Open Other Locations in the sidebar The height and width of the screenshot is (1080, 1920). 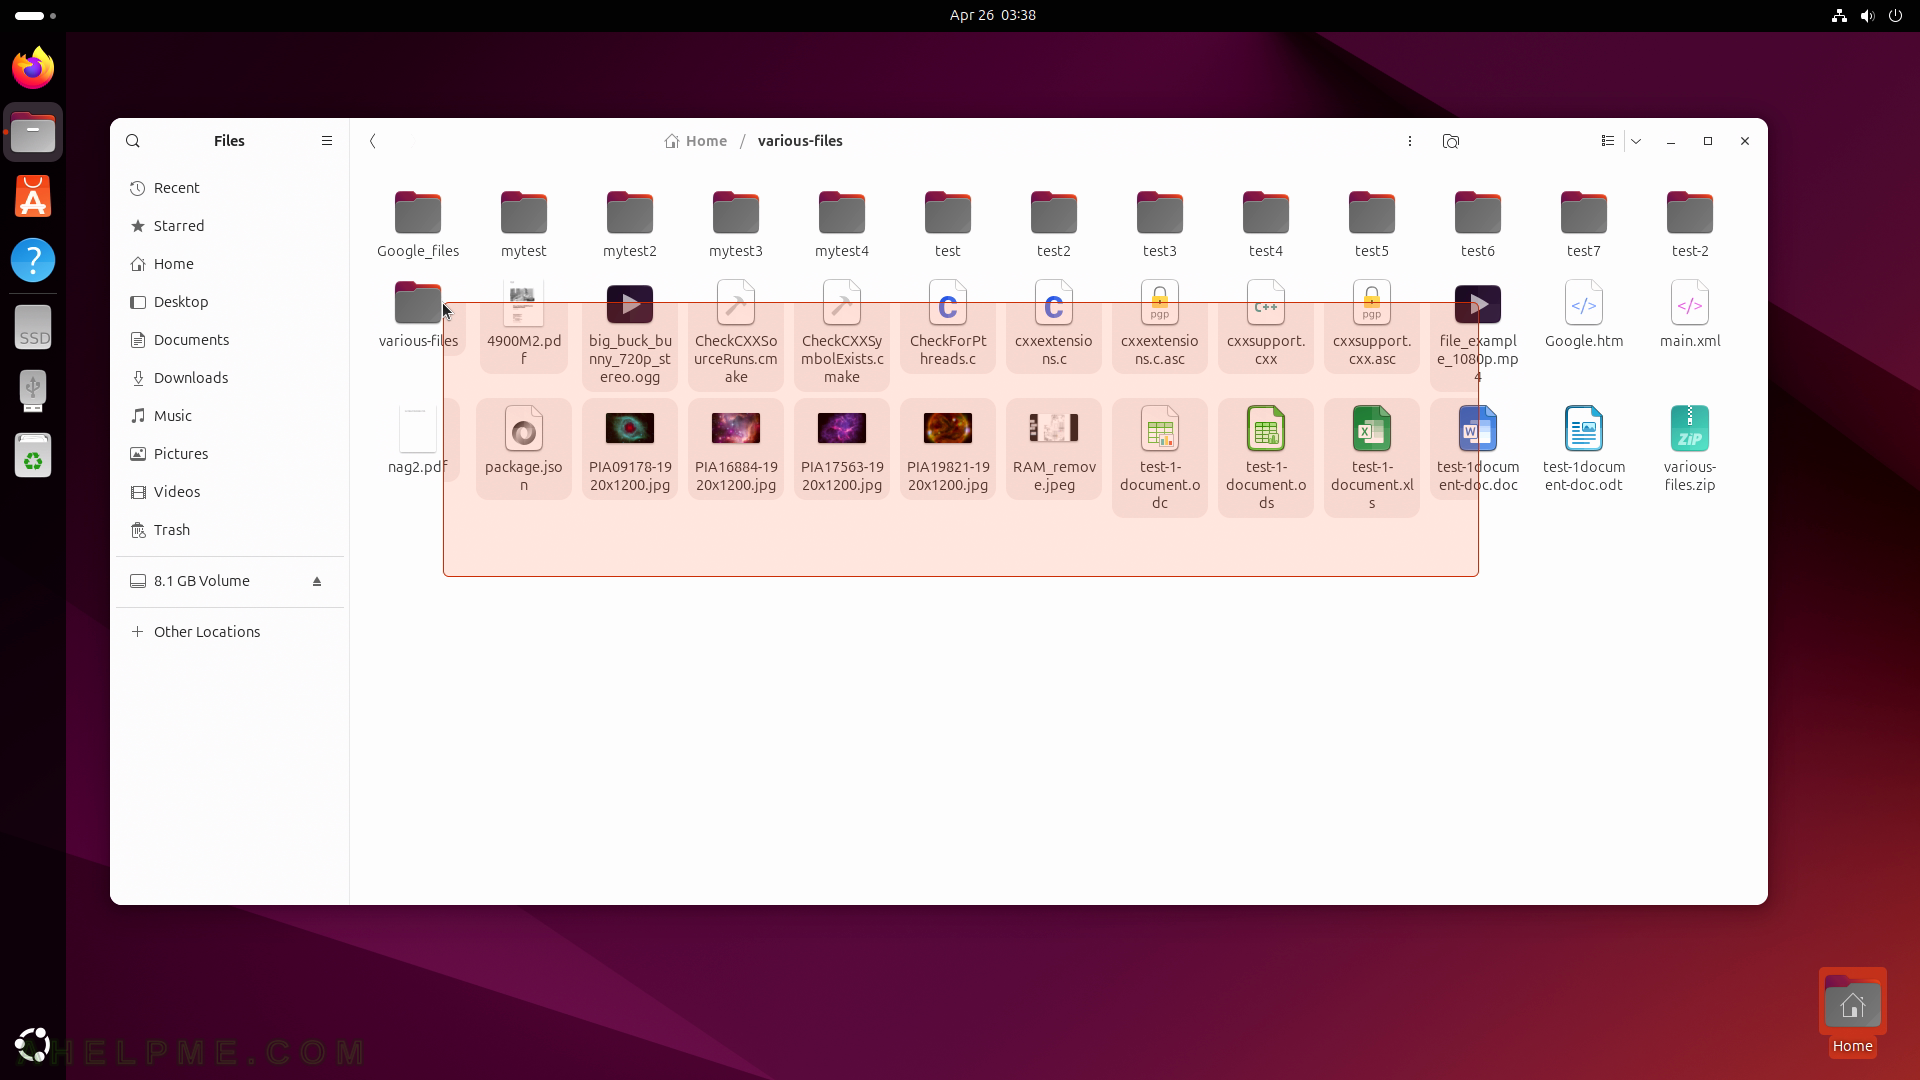click(230, 632)
